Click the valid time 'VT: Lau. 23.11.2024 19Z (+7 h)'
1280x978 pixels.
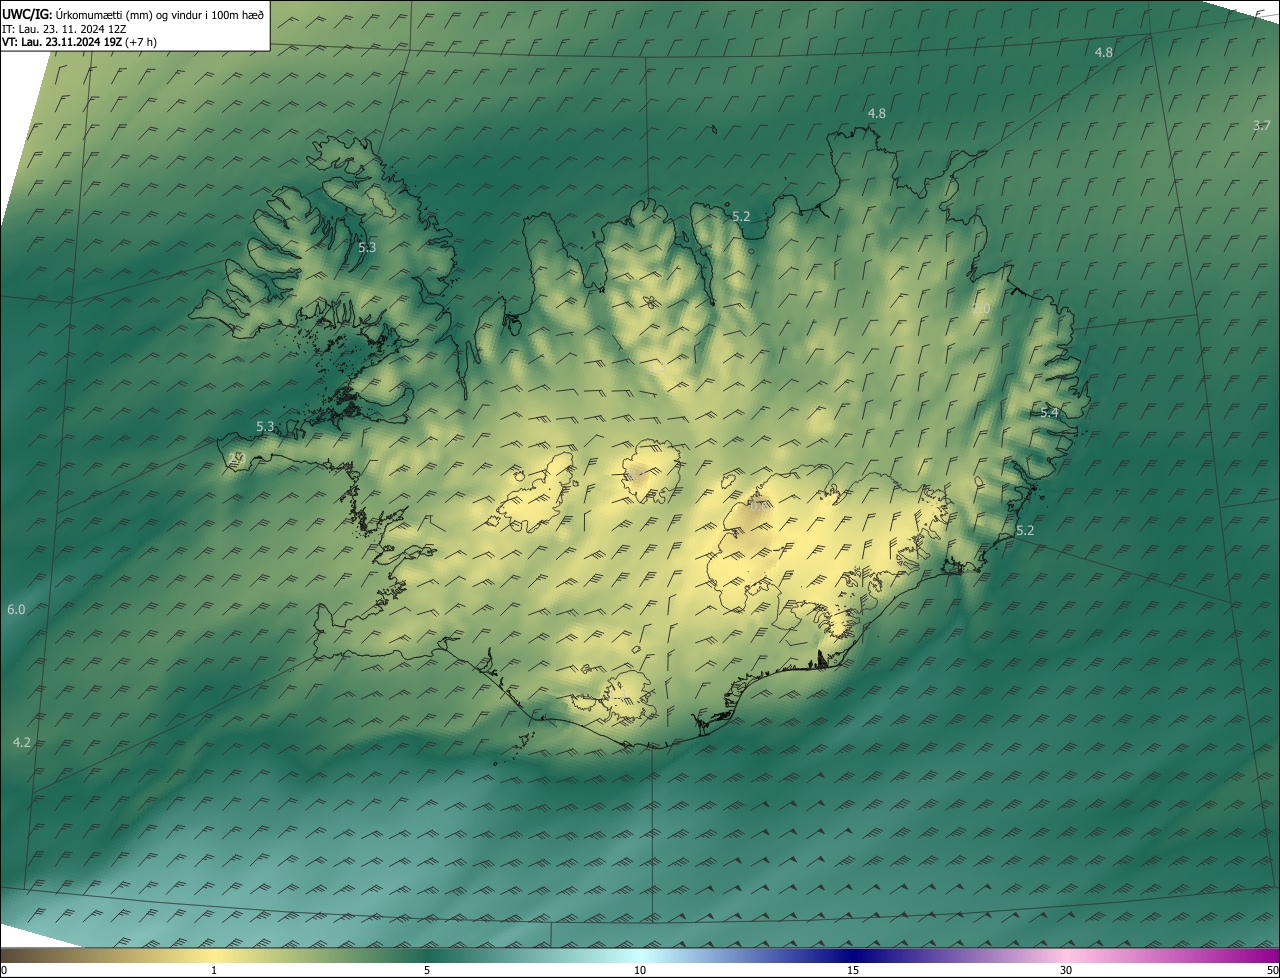79,42
